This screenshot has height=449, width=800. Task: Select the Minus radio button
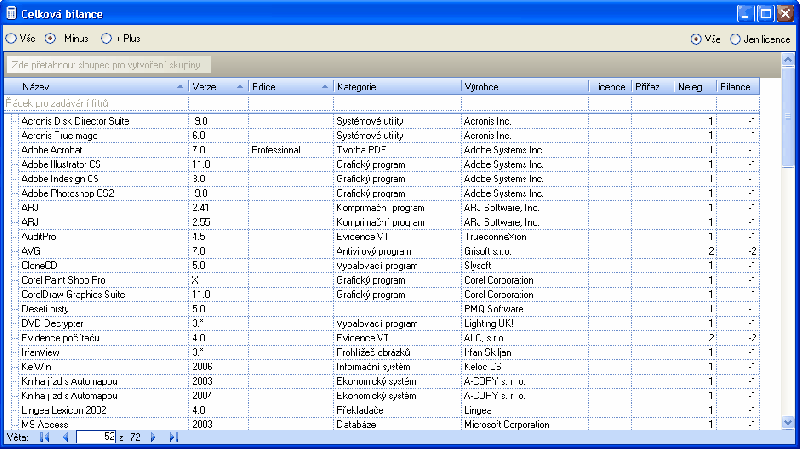click(51, 39)
